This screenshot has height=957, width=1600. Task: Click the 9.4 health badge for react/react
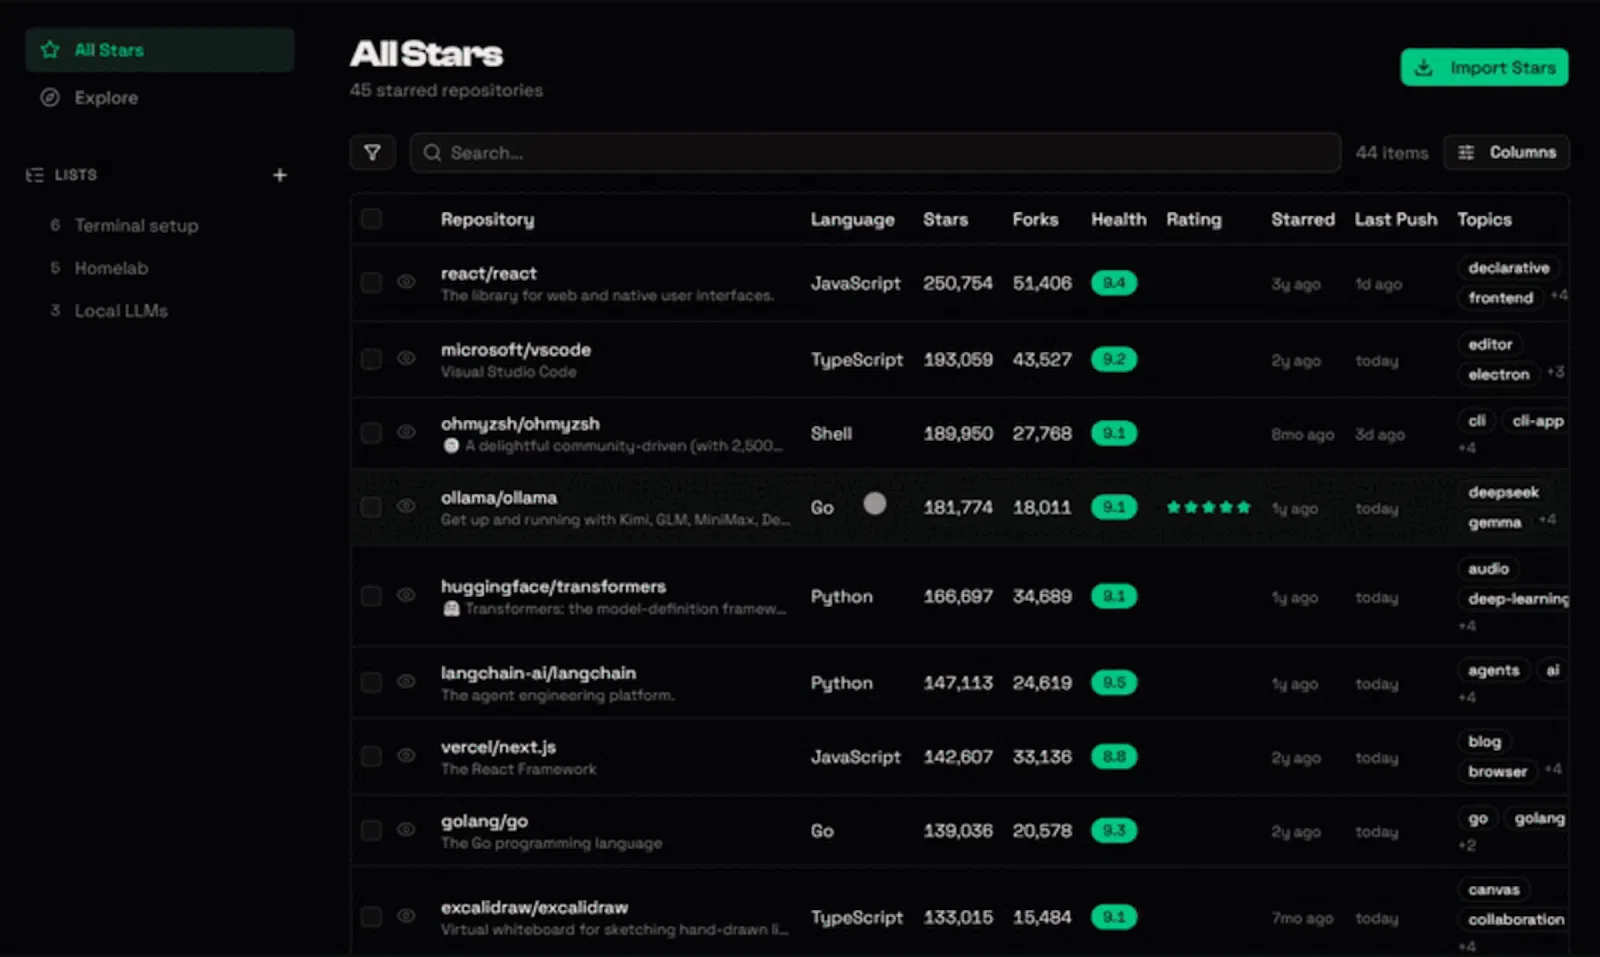[x=1114, y=284]
